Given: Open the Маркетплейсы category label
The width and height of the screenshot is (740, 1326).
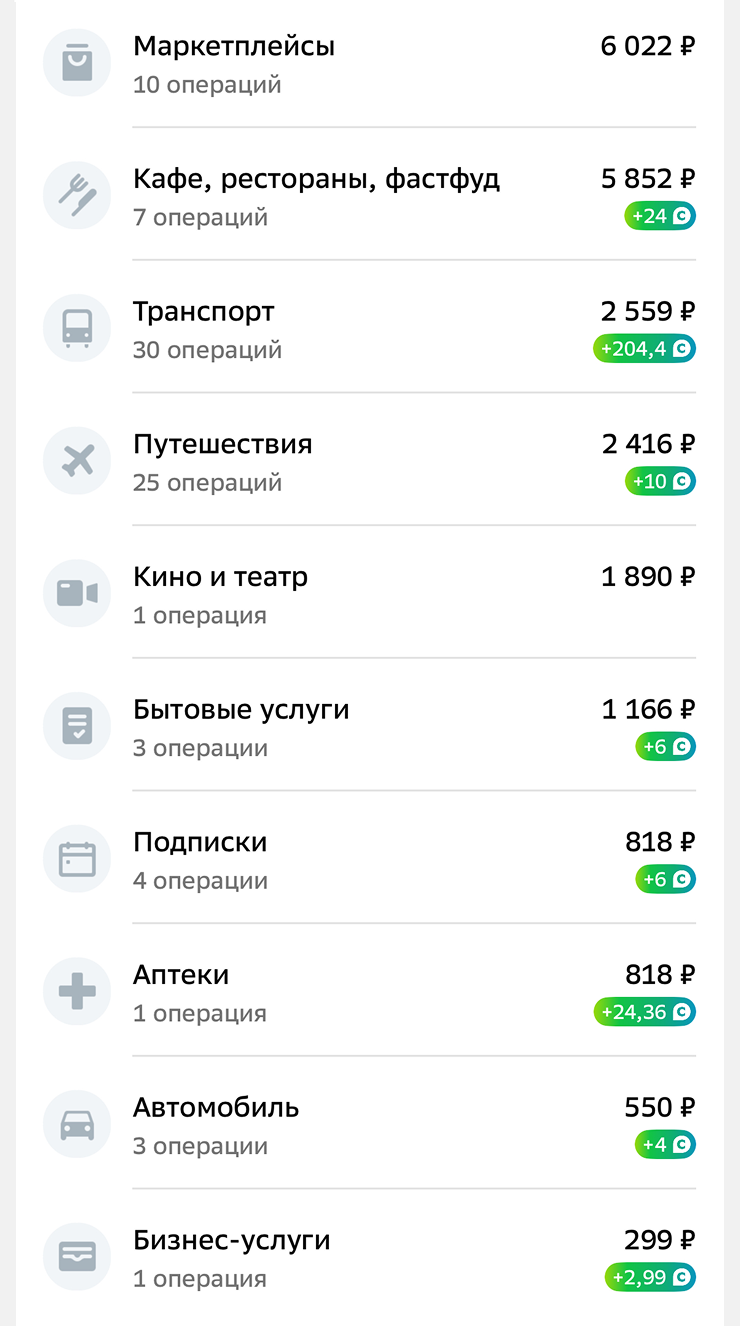Looking at the screenshot, I should pos(234,46).
